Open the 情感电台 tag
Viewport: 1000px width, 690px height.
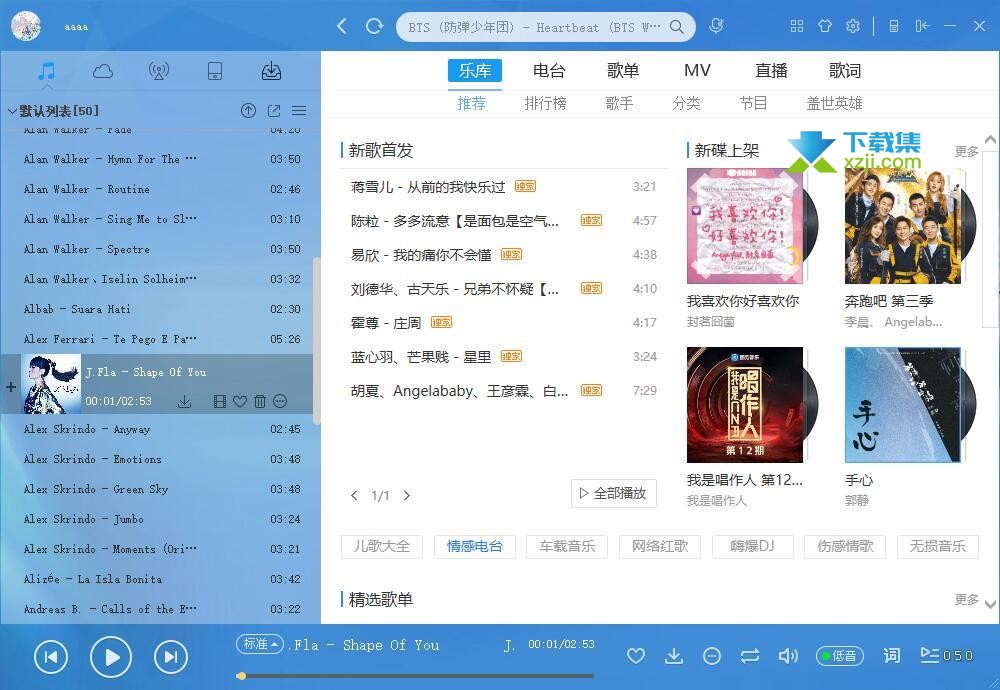click(474, 547)
